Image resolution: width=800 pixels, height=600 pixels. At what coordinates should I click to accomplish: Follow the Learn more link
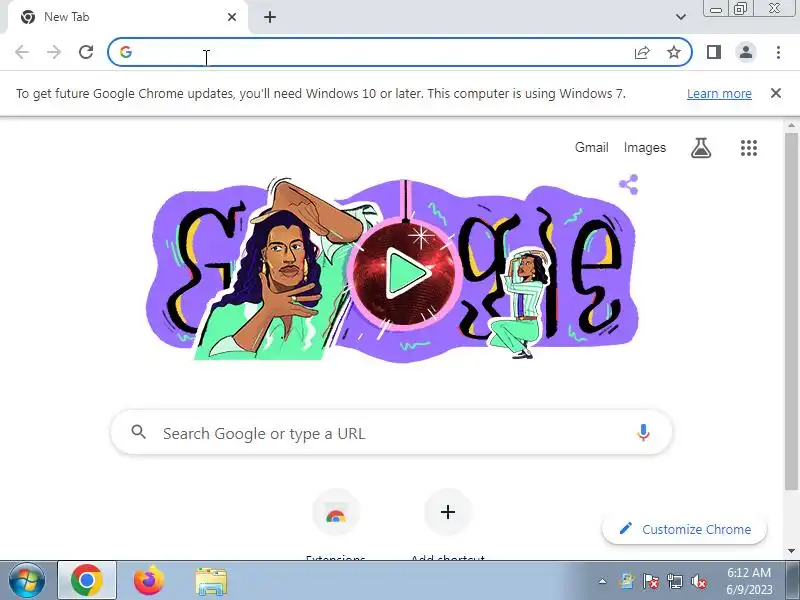719,94
